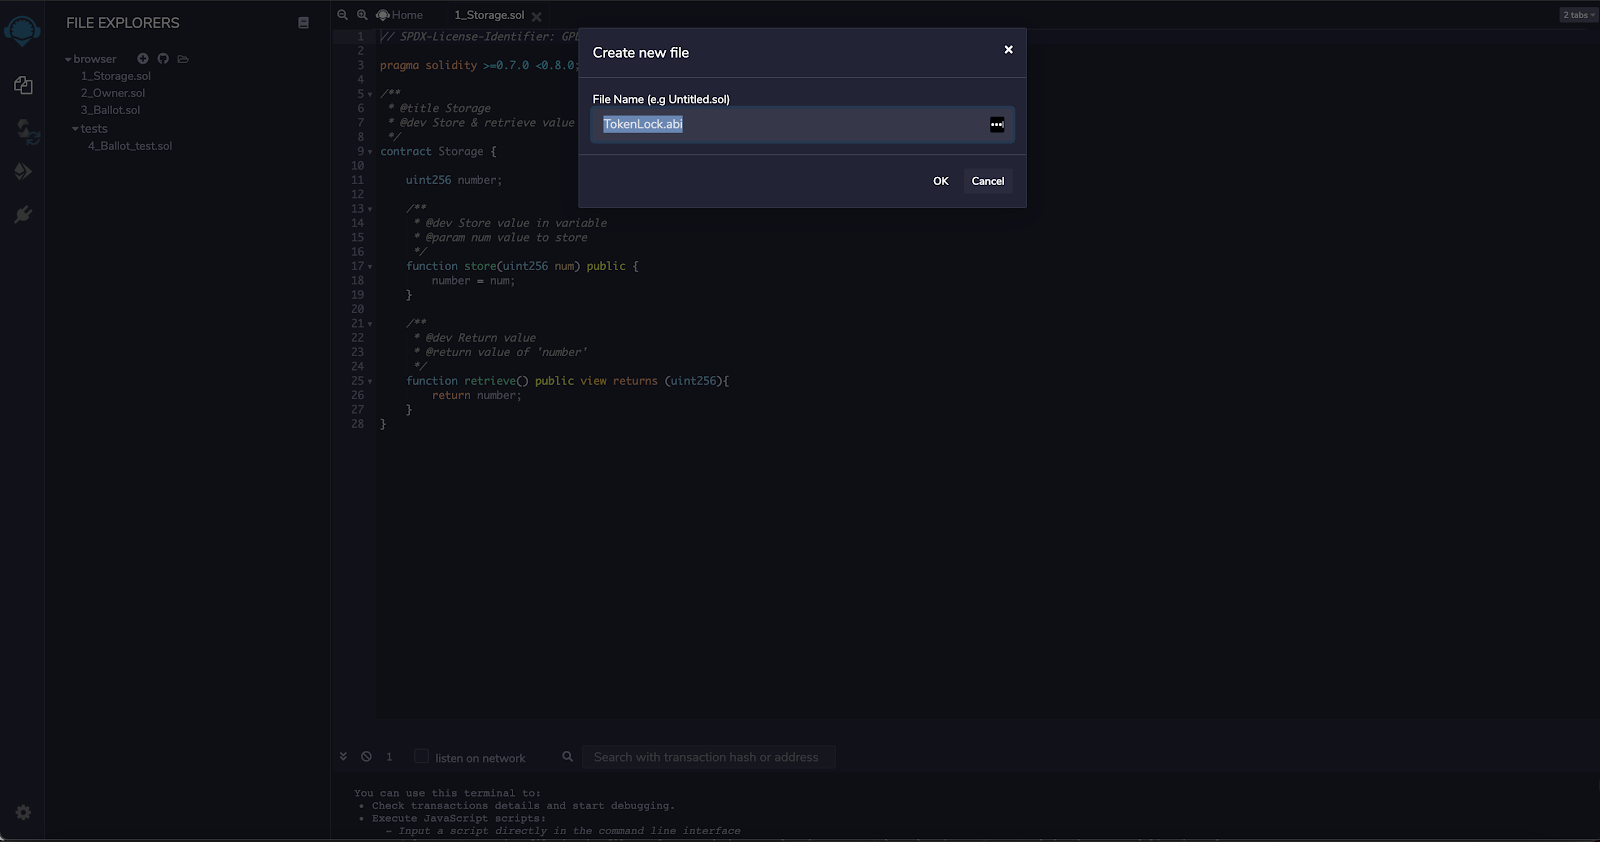Toggle the terminal with the double-chevron icon
Viewport: 1600px width, 842px height.
click(343, 757)
